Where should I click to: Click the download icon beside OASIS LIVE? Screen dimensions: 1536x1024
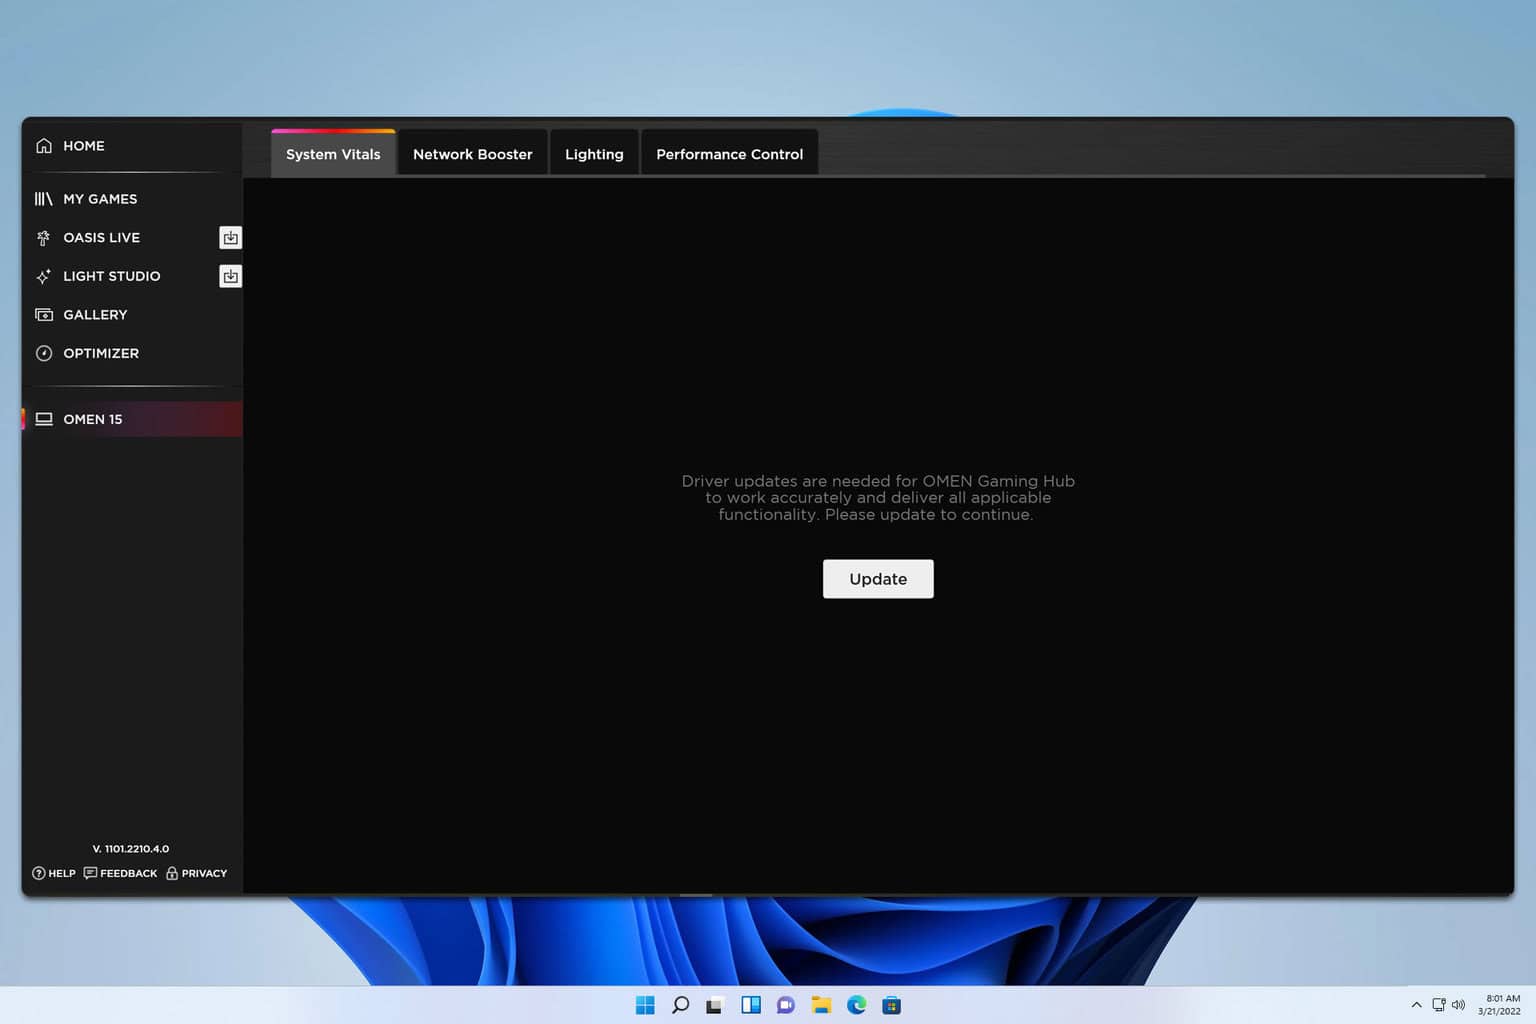click(230, 238)
